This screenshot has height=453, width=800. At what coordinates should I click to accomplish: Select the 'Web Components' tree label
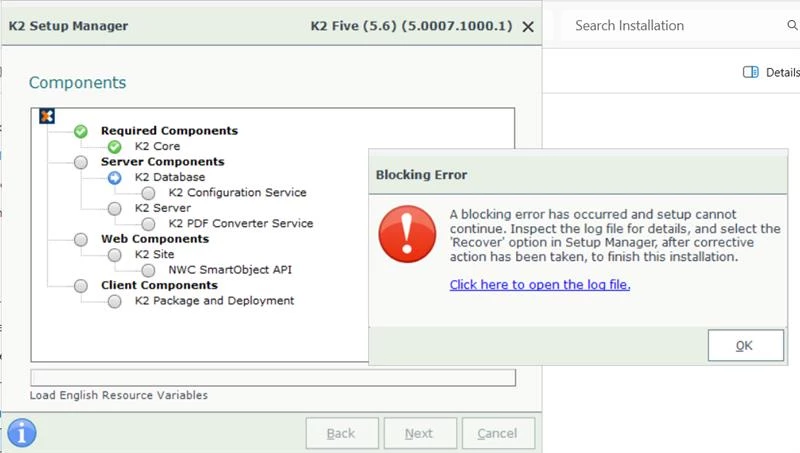pyautogui.click(x=155, y=239)
